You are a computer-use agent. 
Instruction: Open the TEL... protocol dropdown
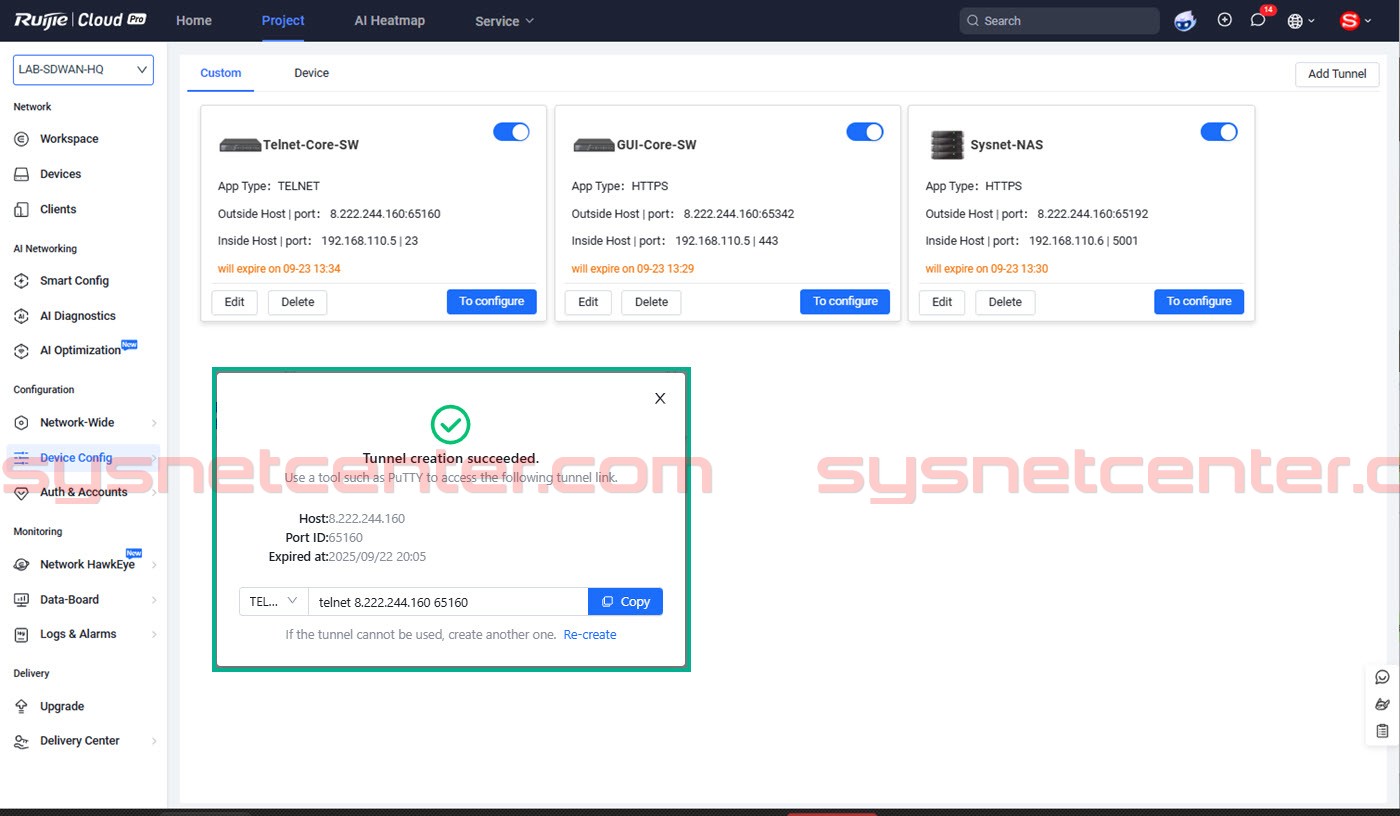click(273, 601)
